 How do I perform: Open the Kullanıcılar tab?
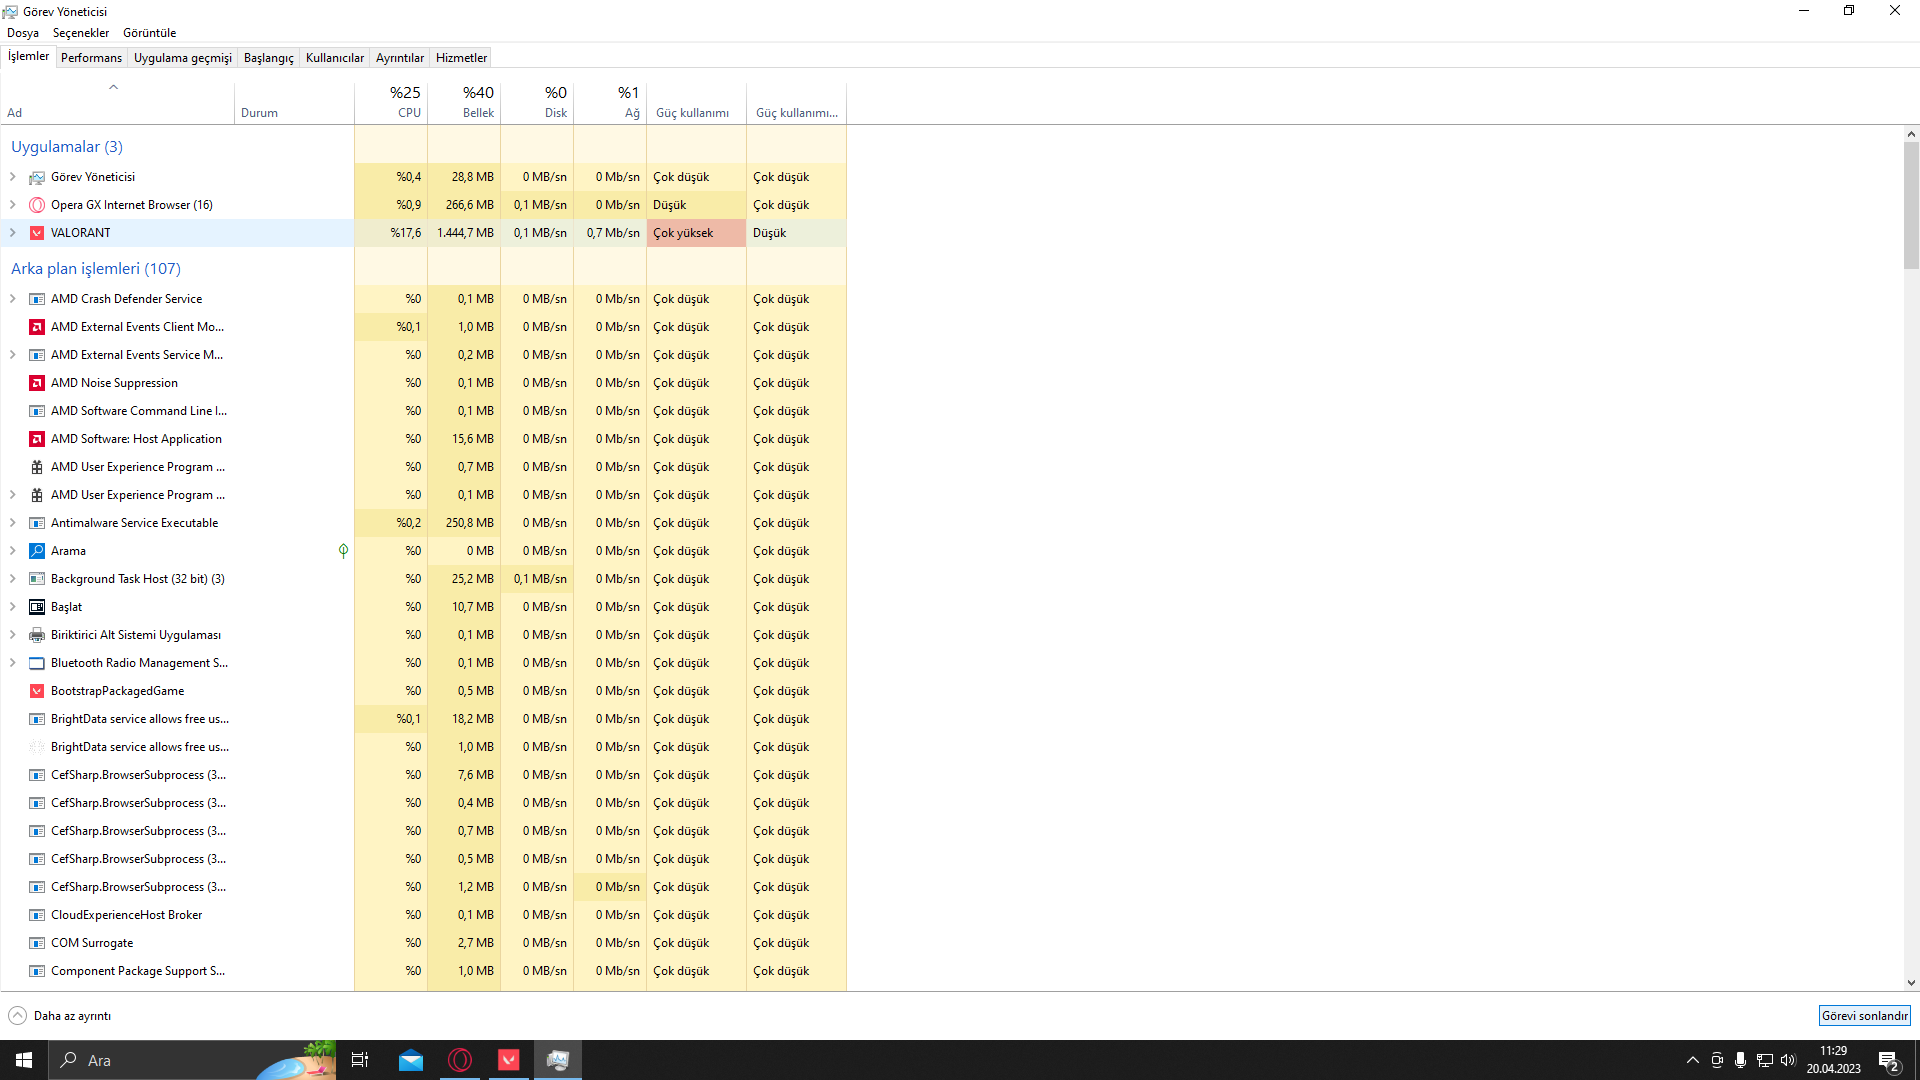pos(335,58)
